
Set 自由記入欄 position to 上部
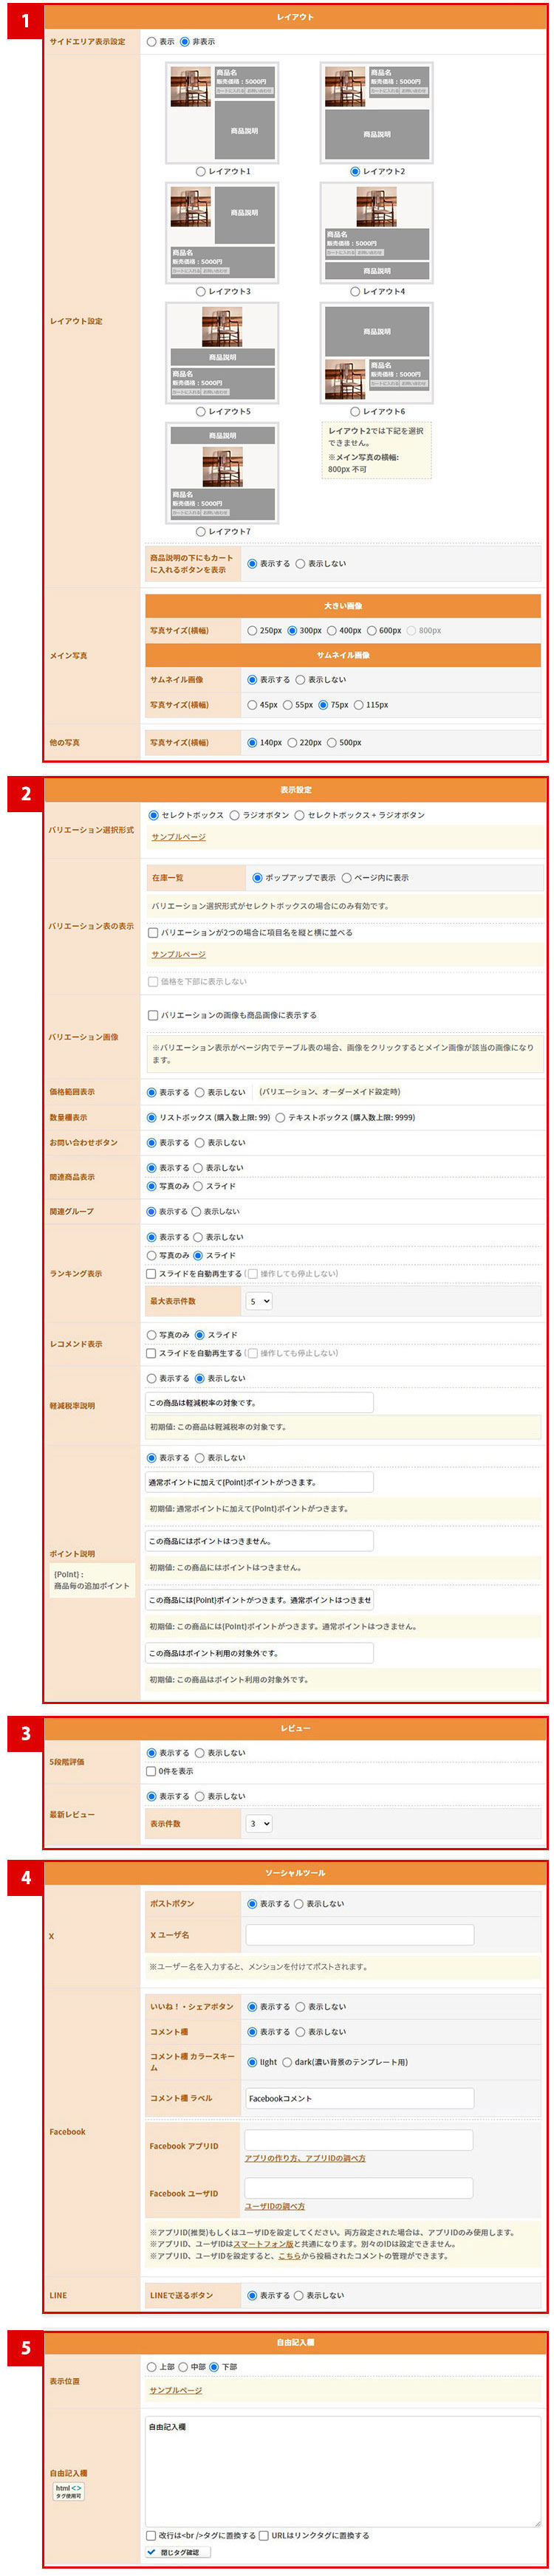pyautogui.click(x=152, y=2367)
